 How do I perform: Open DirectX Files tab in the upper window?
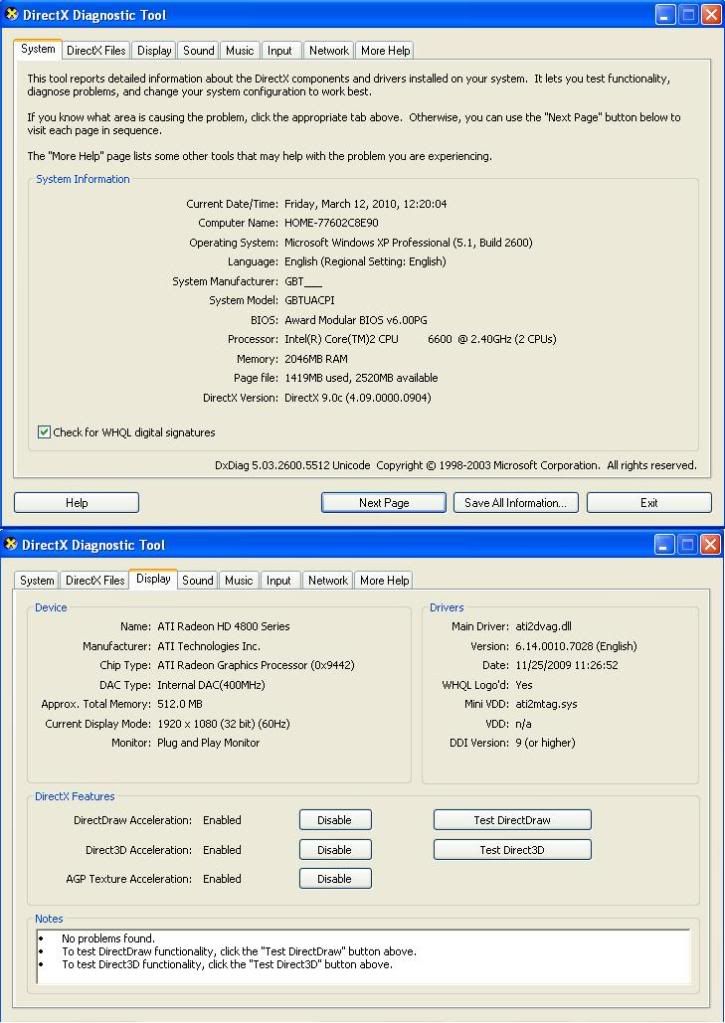tap(96, 51)
